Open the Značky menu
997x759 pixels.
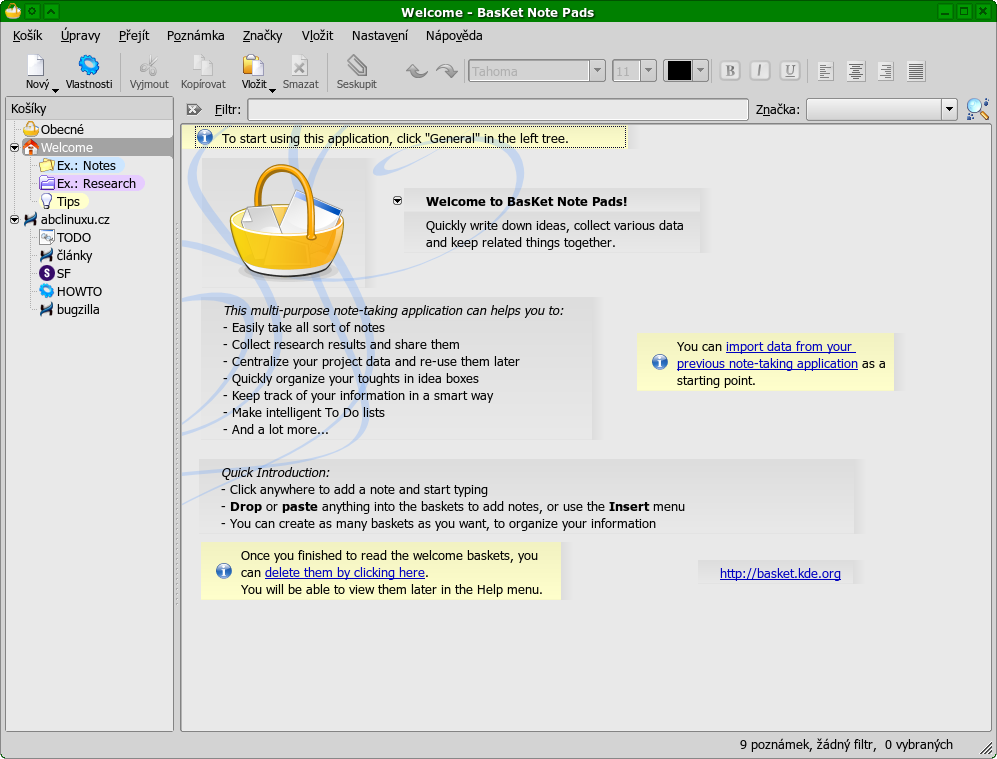click(262, 36)
